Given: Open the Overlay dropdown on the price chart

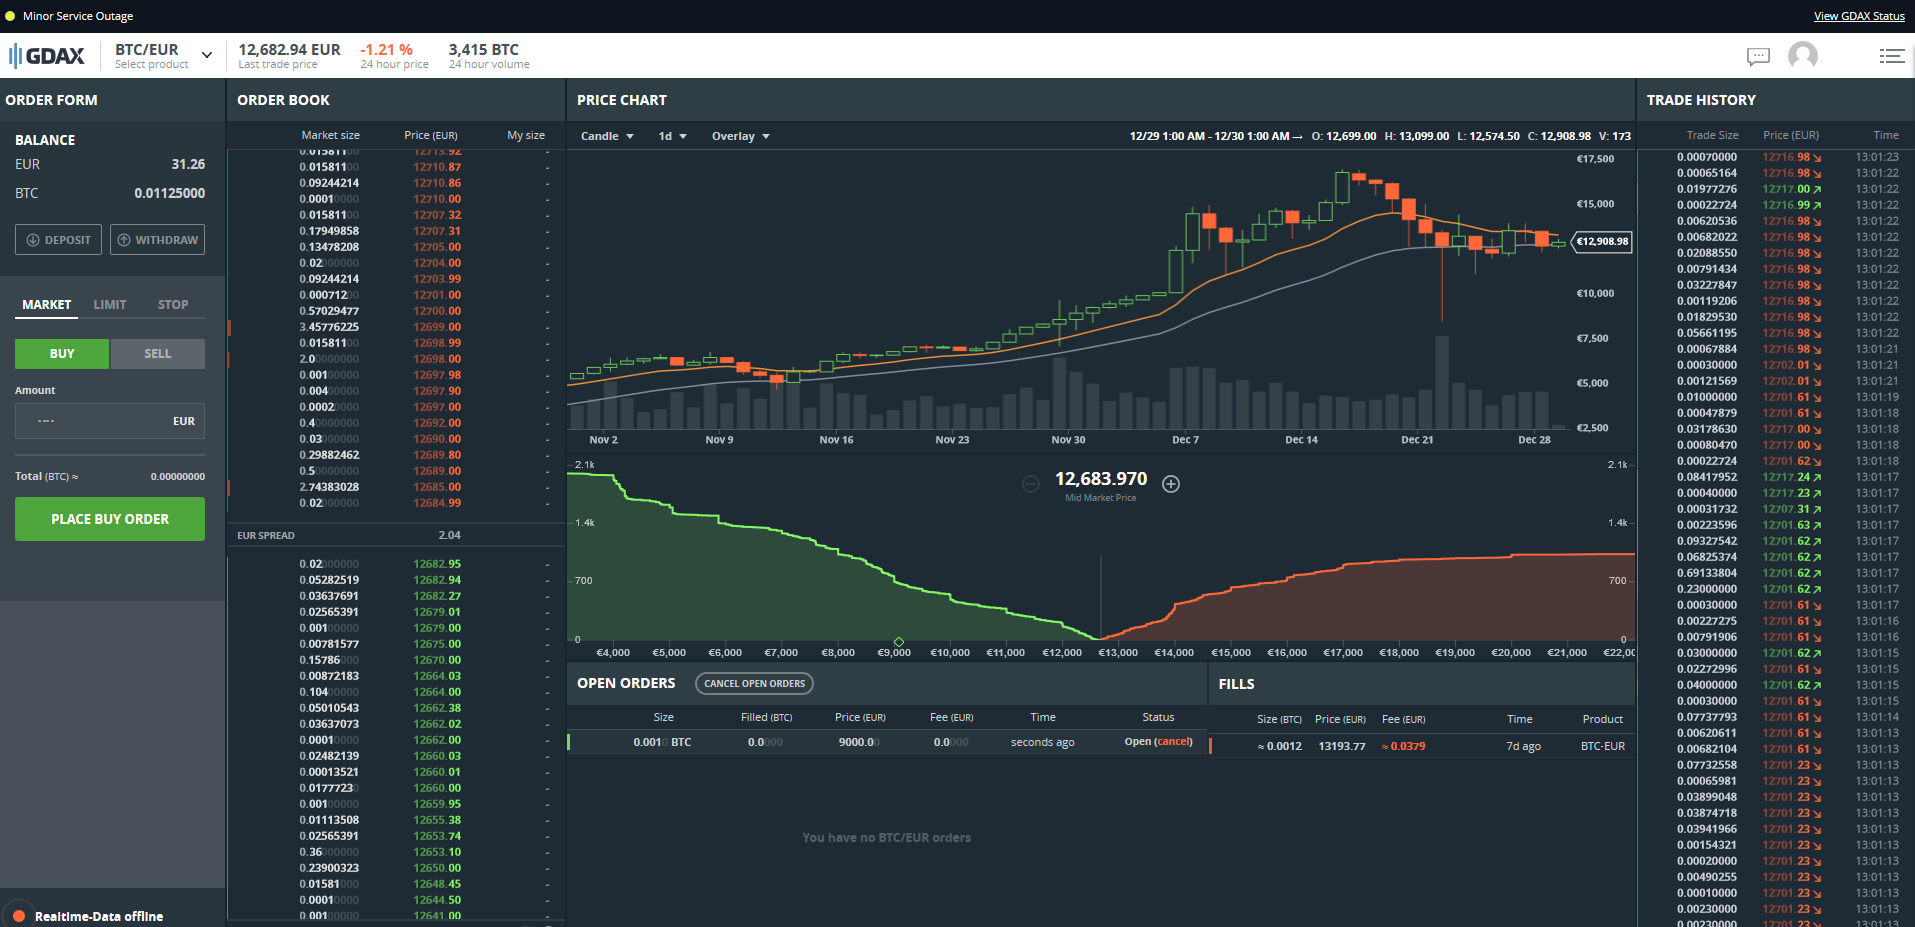Looking at the screenshot, I should coord(740,136).
